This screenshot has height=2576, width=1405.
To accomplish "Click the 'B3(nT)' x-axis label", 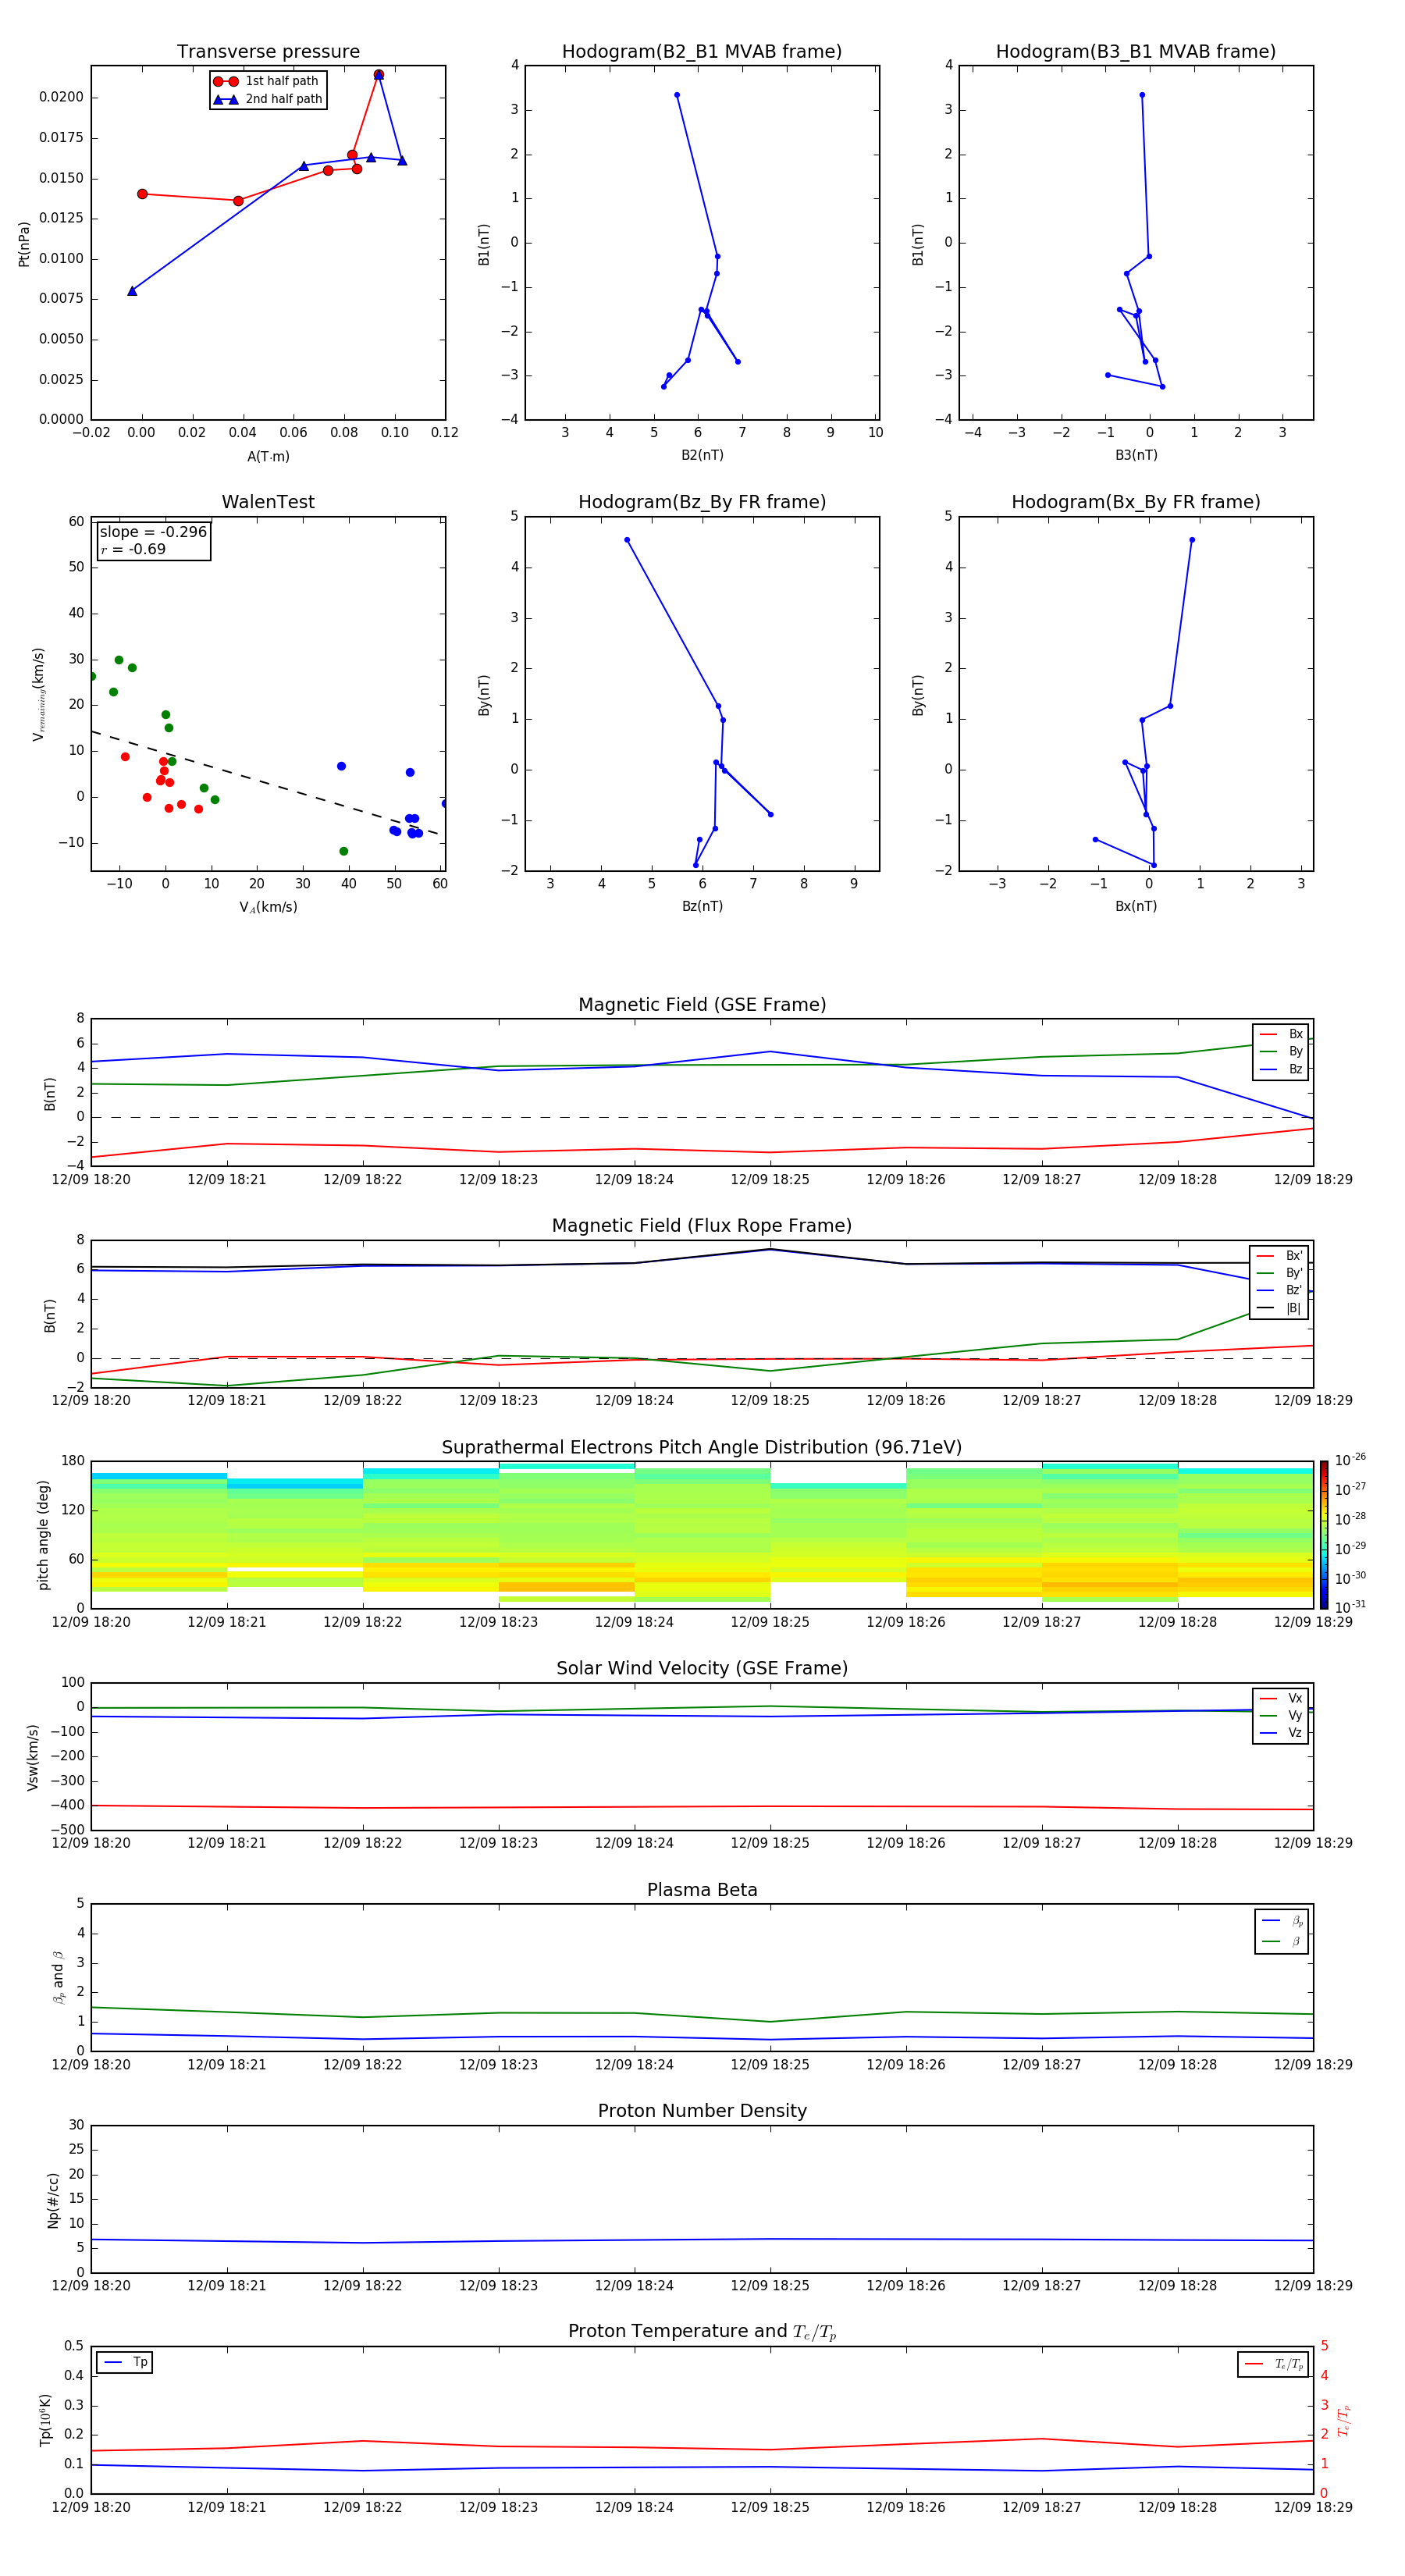I will pyautogui.click(x=1136, y=455).
